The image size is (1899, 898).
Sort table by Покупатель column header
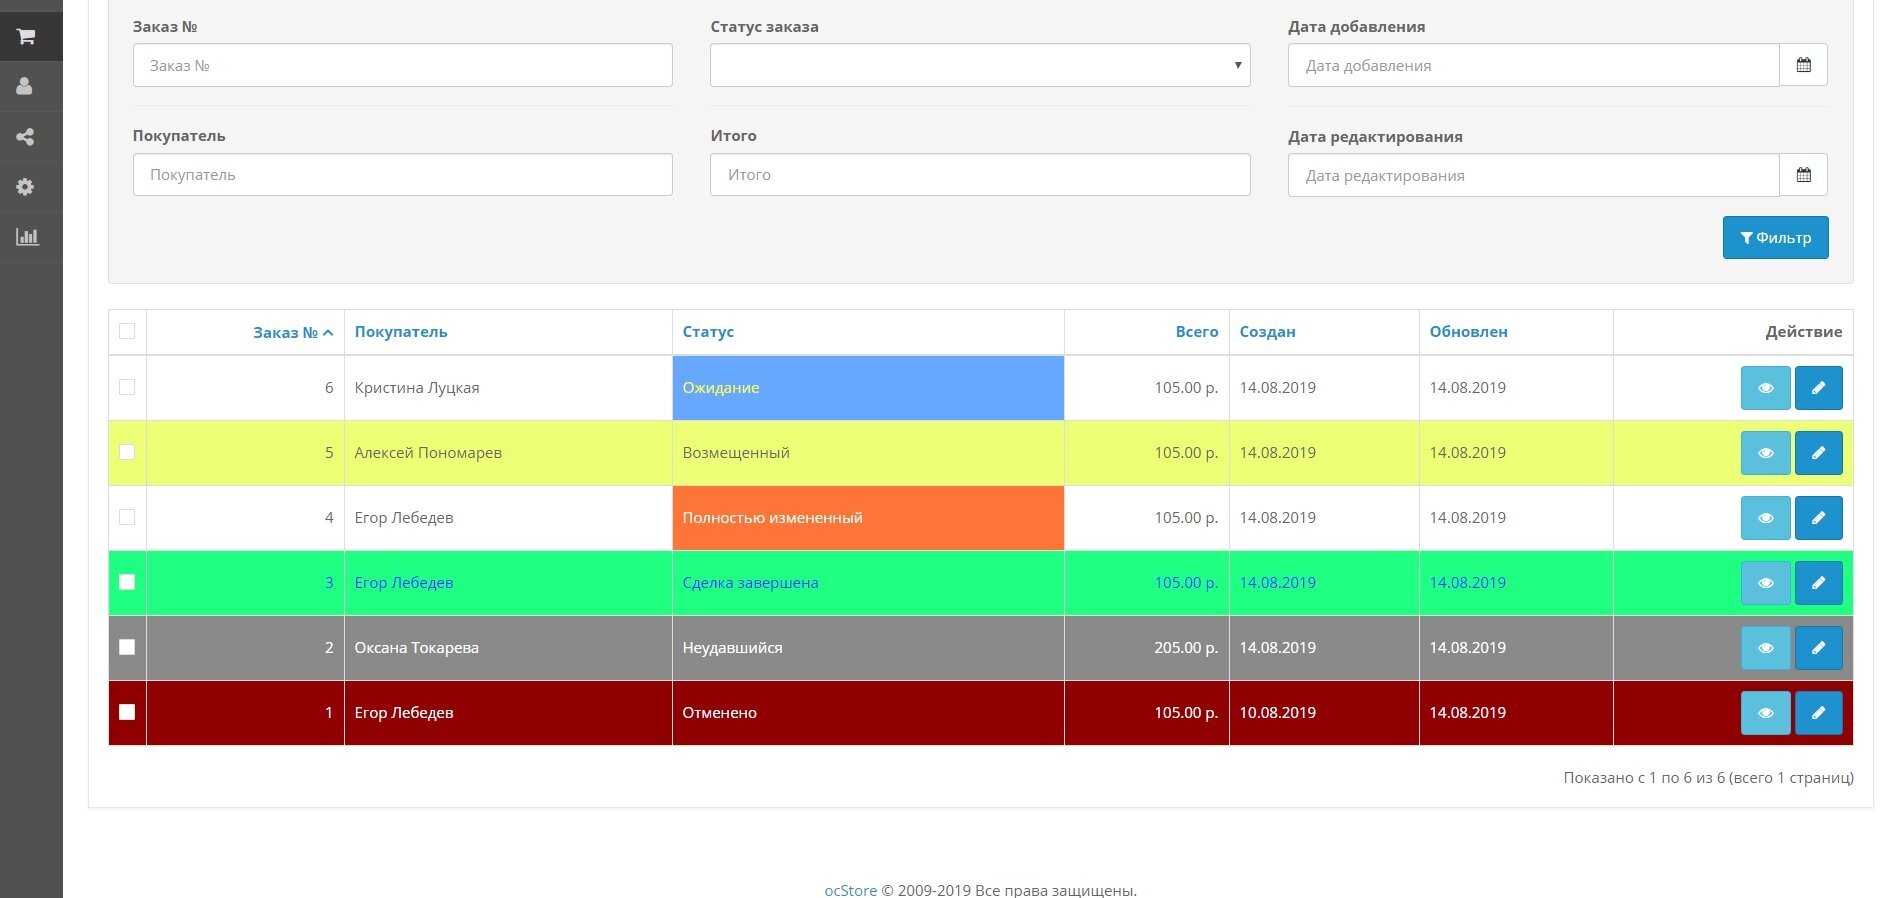coord(400,332)
